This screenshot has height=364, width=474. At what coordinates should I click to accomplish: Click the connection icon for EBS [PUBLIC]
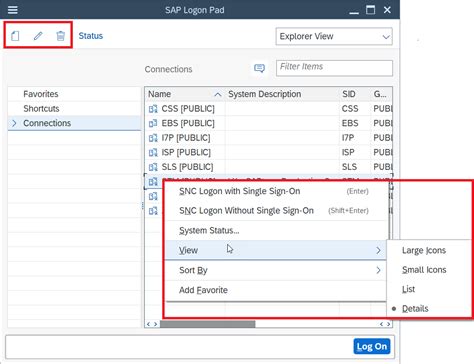[x=153, y=123]
